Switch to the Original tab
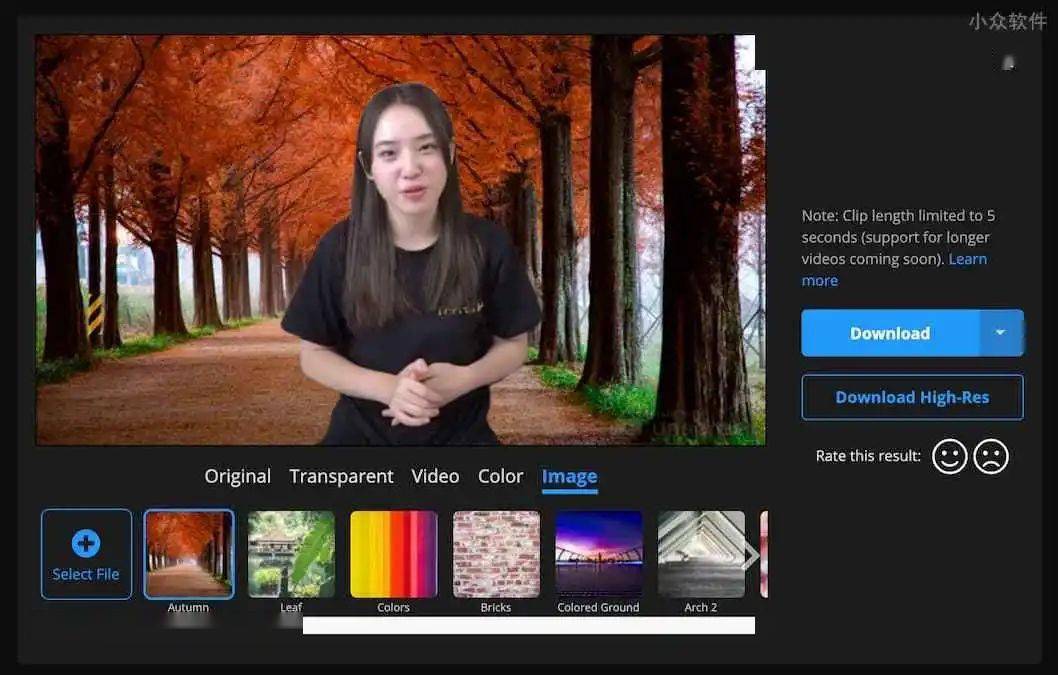 [x=237, y=476]
